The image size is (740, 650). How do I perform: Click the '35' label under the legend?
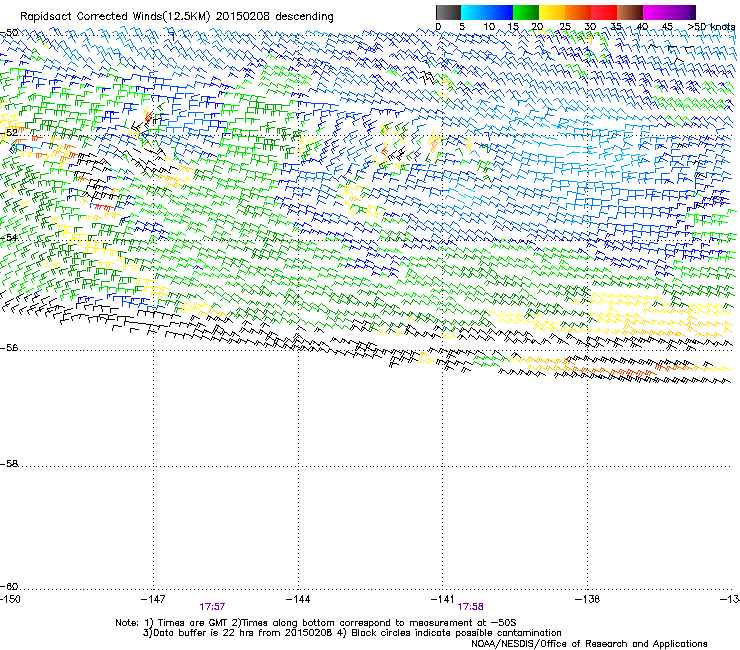616,27
